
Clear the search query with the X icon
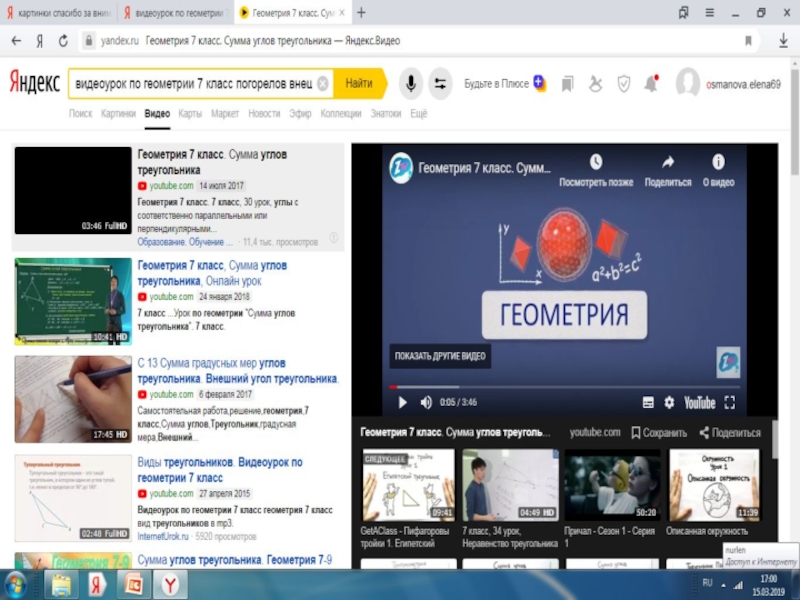point(322,83)
